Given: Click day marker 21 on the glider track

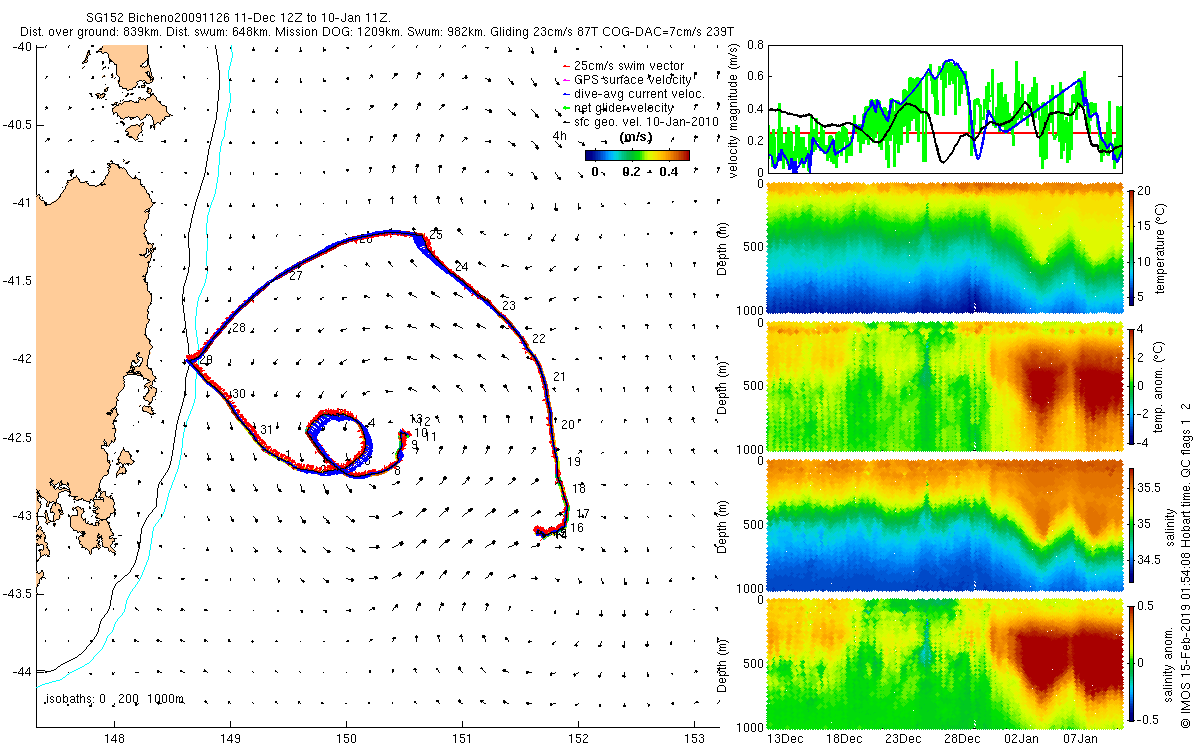Looking at the screenshot, I should (559, 376).
